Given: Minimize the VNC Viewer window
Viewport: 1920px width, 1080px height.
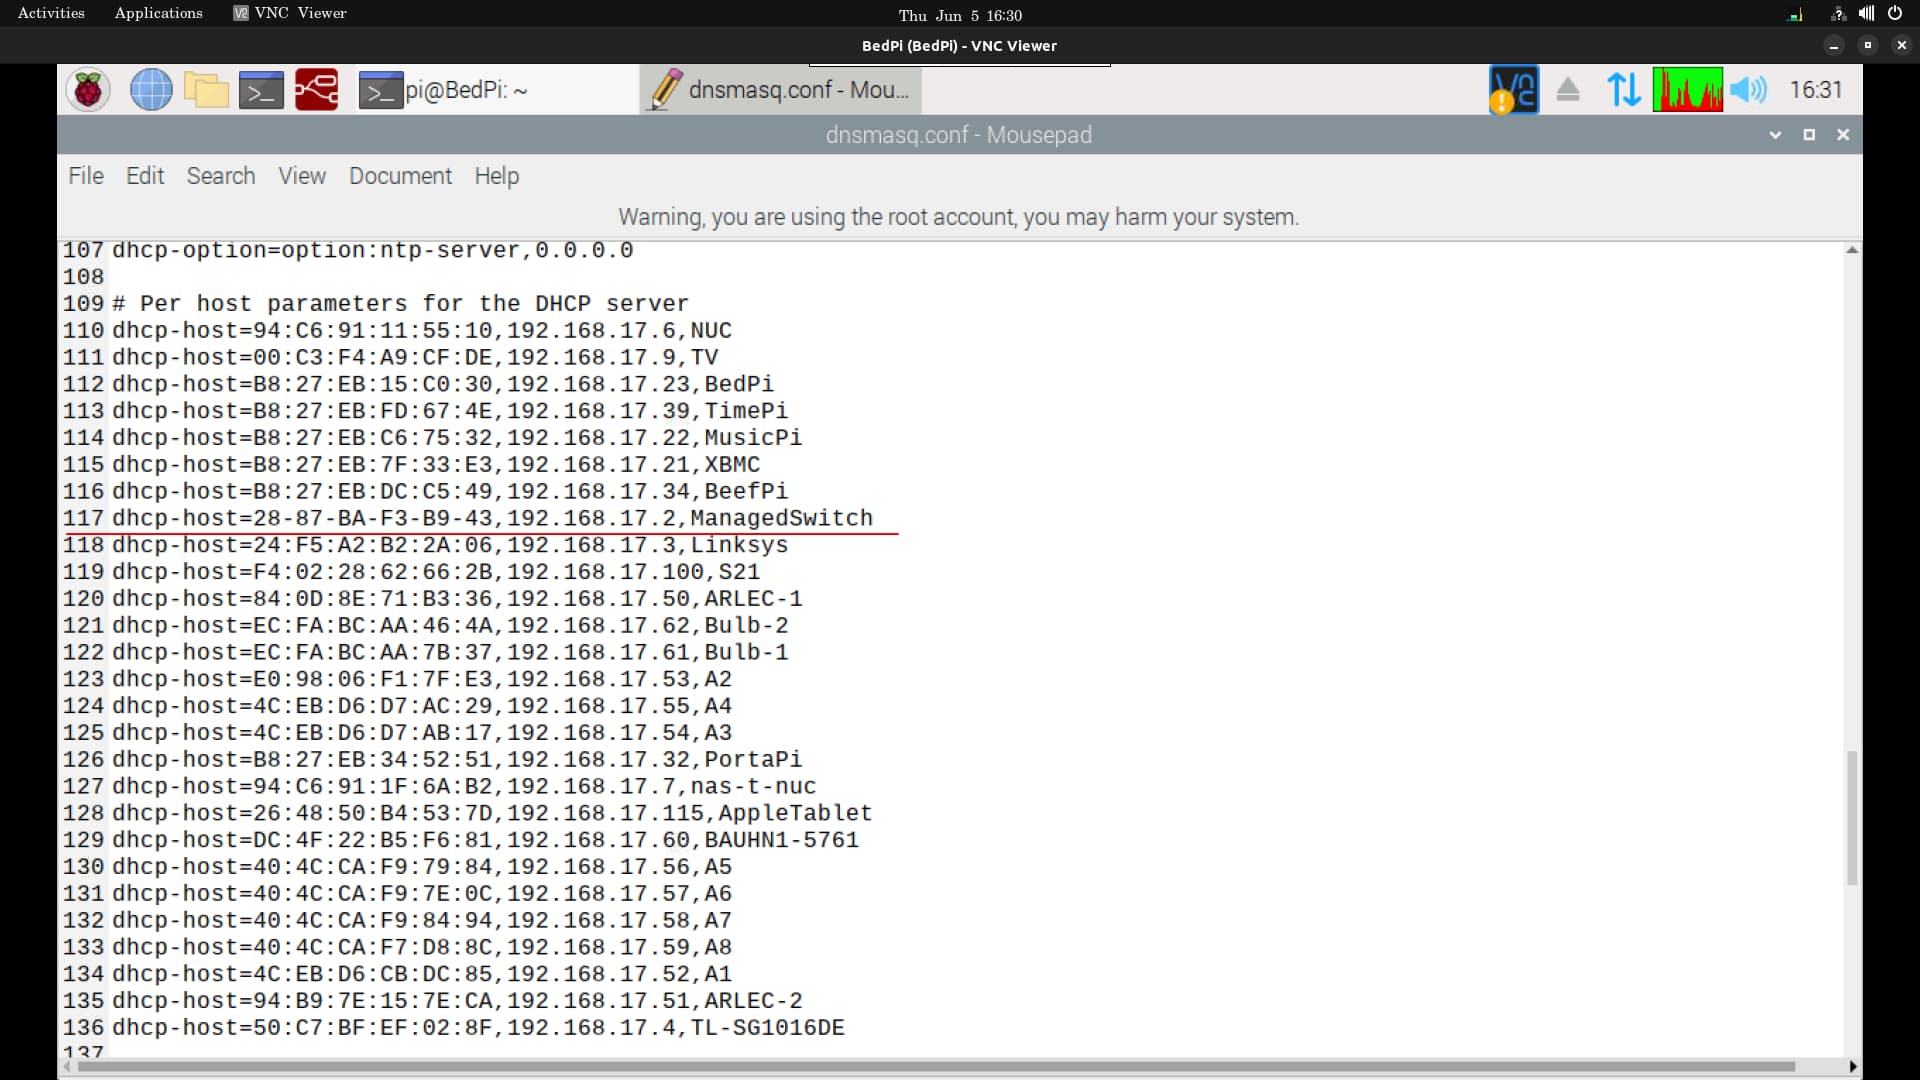Looking at the screenshot, I should pos(1833,46).
